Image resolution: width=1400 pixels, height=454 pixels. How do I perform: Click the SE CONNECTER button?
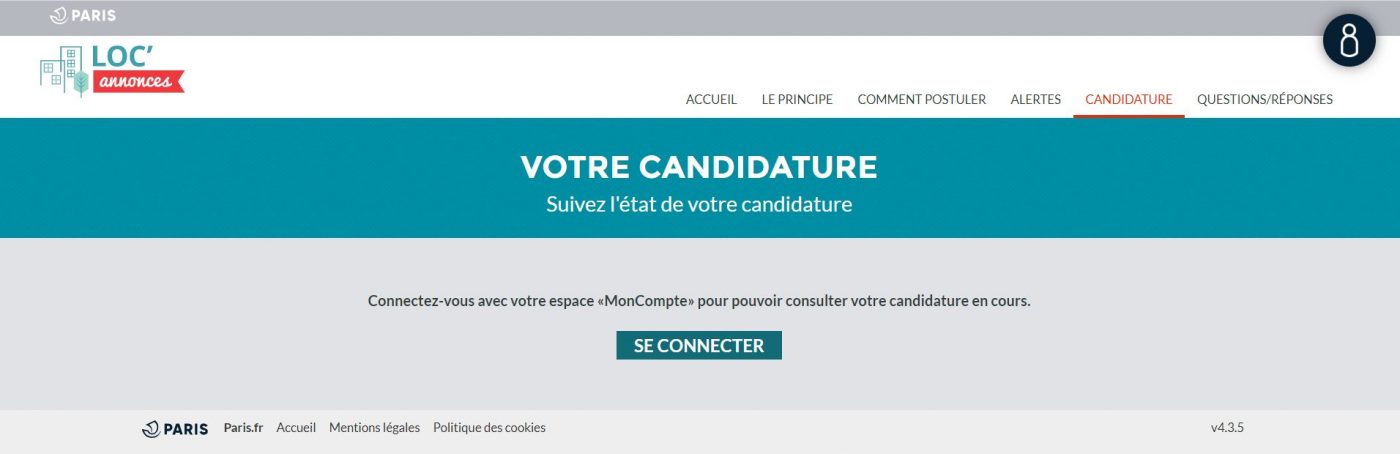tap(699, 345)
